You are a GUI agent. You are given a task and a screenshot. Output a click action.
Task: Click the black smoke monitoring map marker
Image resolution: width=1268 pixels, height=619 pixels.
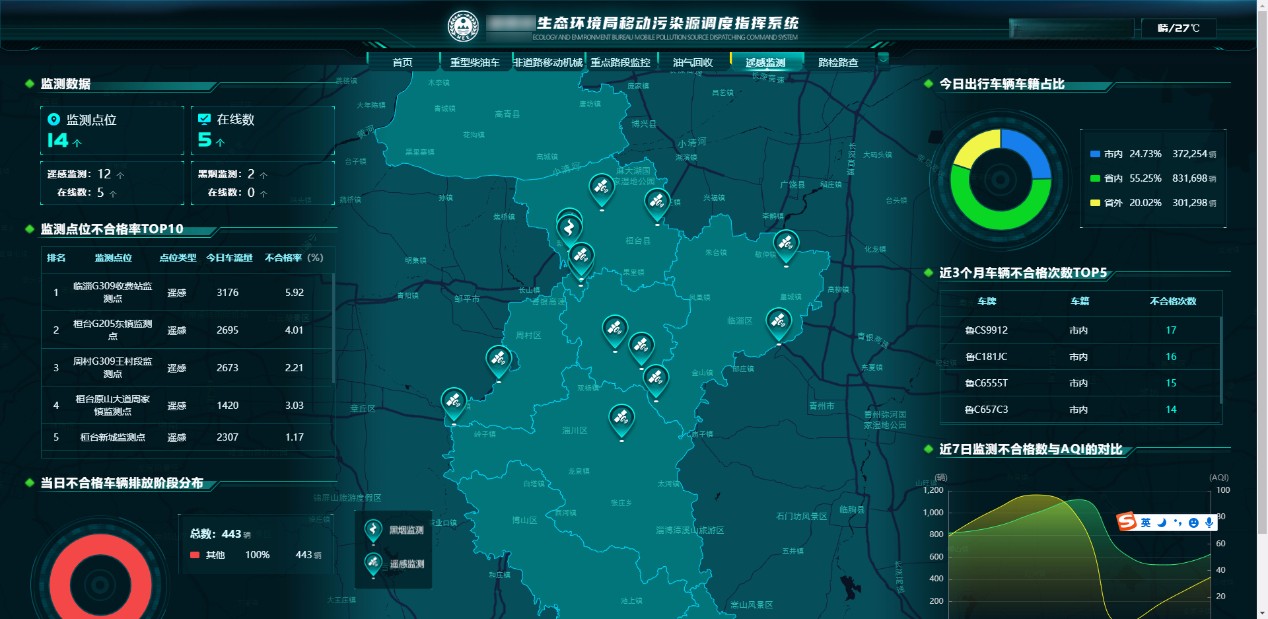569,227
